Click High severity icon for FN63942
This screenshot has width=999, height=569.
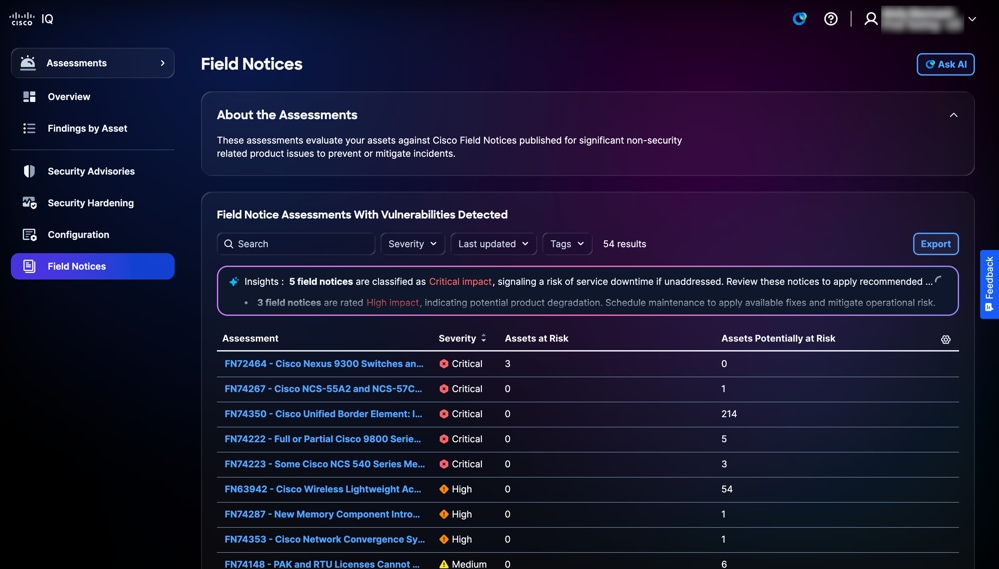(x=444, y=489)
